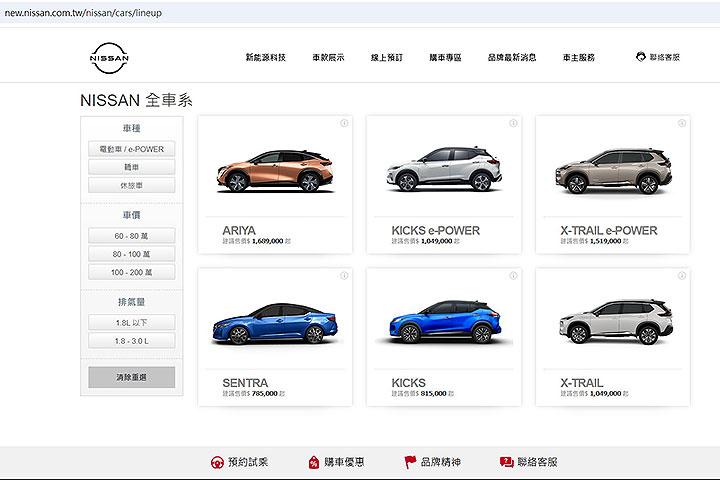The height and width of the screenshot is (480, 720).
Task: Click blue KICKS car image
Action: 444,322
